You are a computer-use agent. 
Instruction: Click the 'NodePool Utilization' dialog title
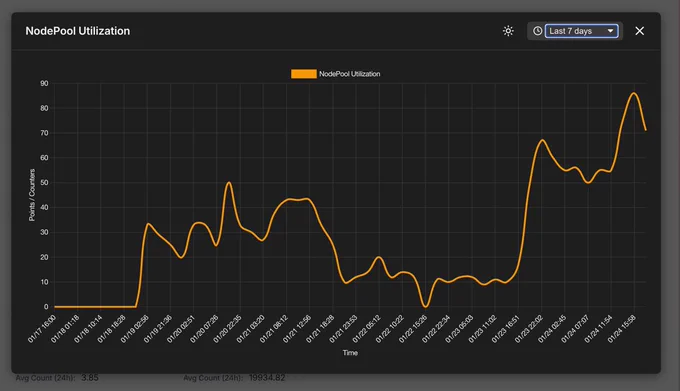78,31
